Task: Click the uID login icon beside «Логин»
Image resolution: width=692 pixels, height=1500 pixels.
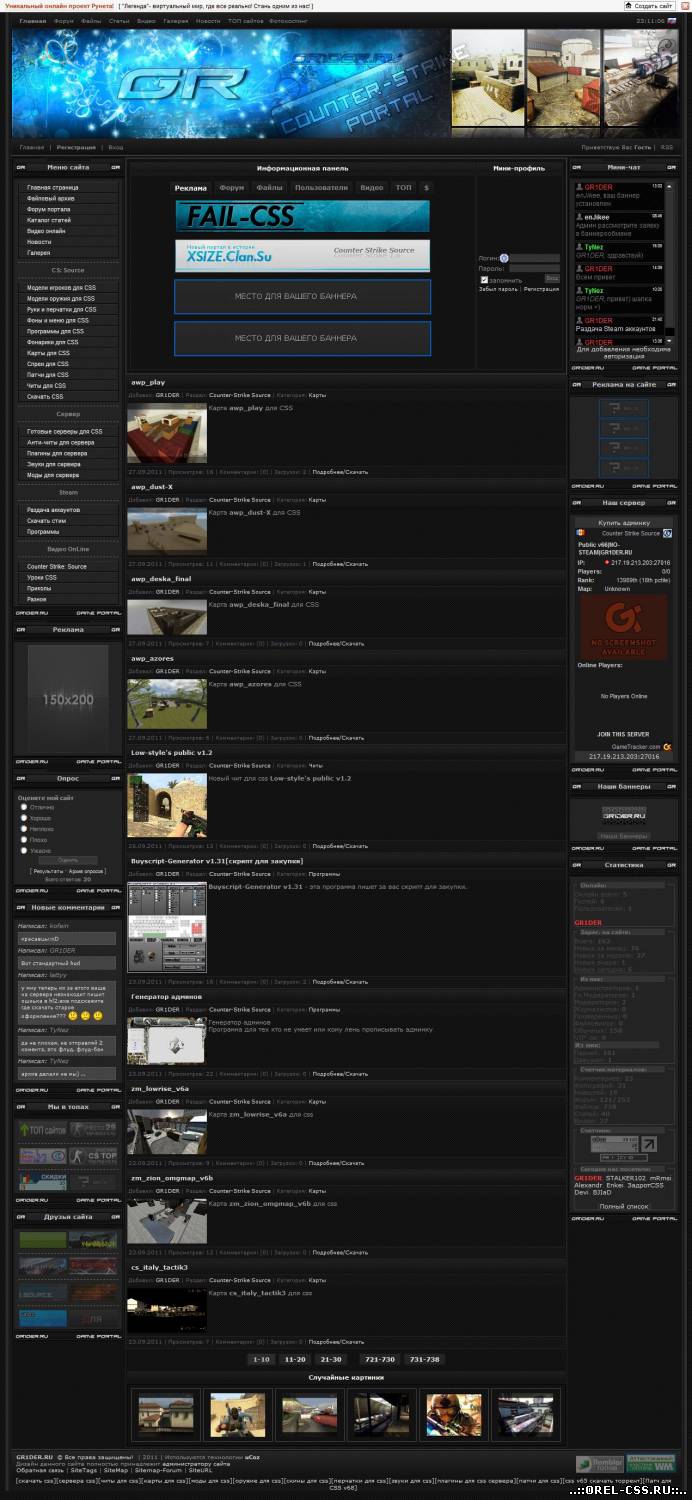Action: click(504, 258)
